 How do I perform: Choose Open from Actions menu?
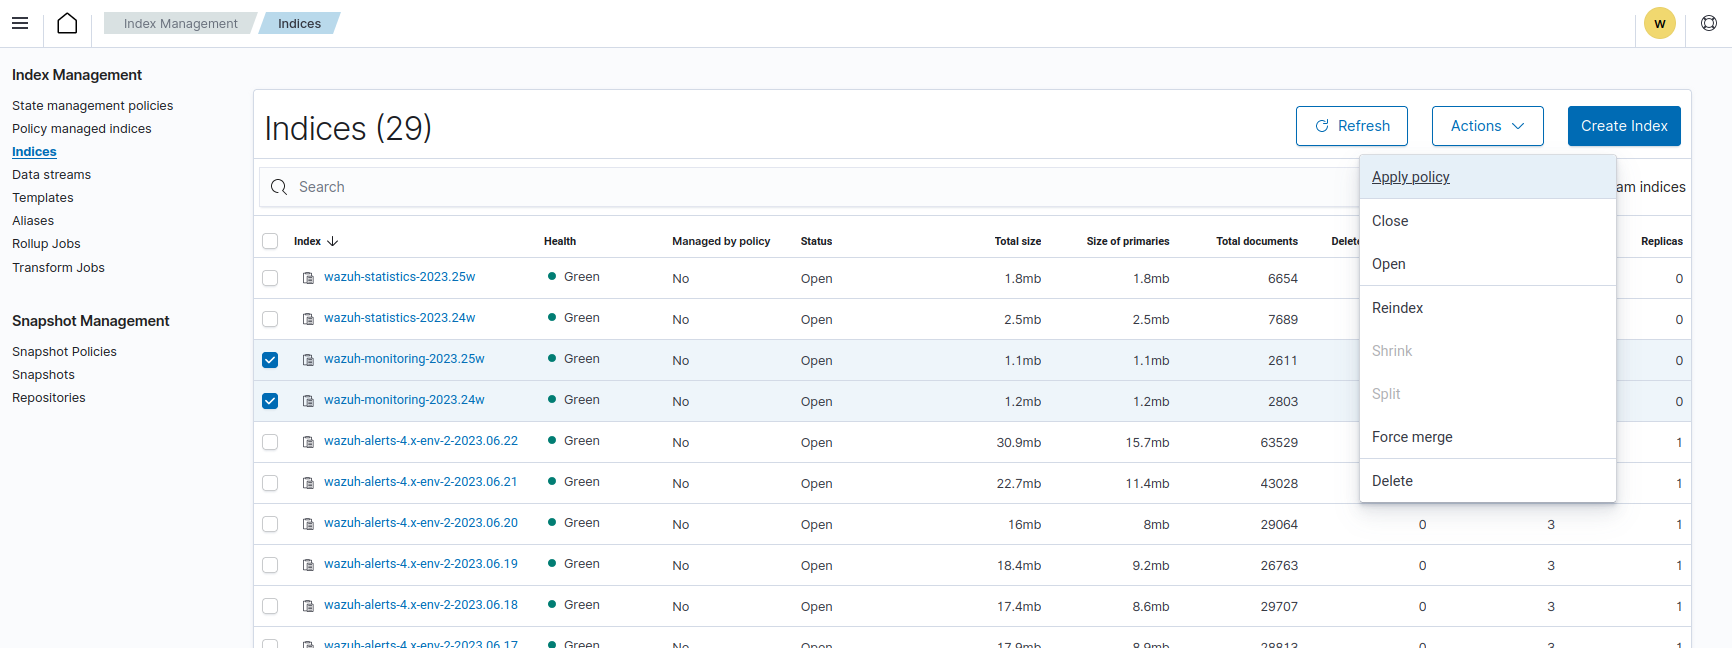pyautogui.click(x=1487, y=264)
